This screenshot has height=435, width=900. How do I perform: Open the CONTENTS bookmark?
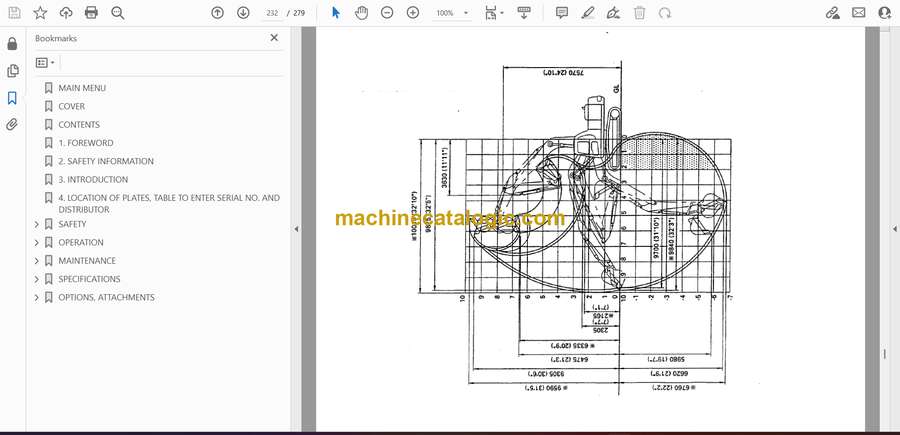[x=78, y=125]
